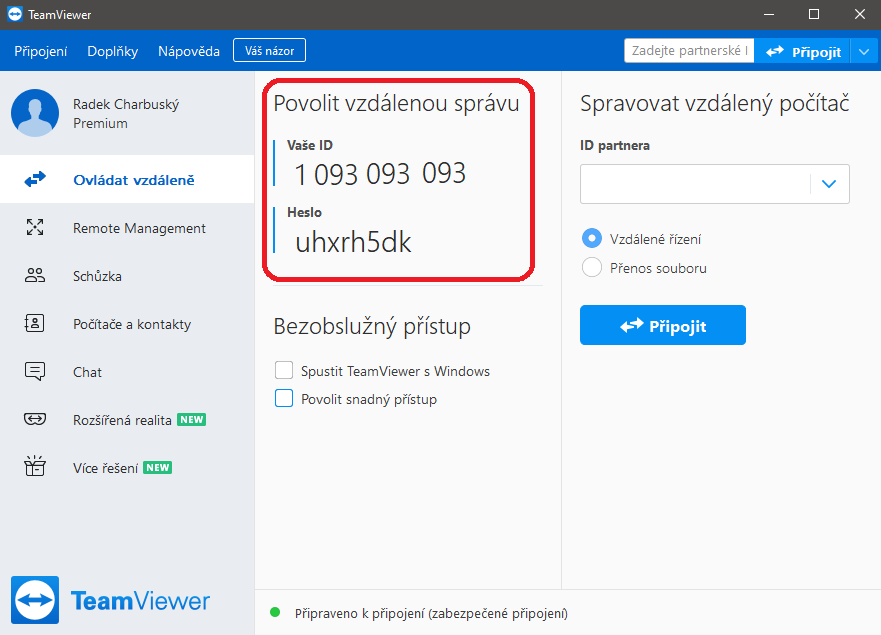
Task: Tick the Povolit snadný přístup checkbox
Action: click(x=284, y=399)
